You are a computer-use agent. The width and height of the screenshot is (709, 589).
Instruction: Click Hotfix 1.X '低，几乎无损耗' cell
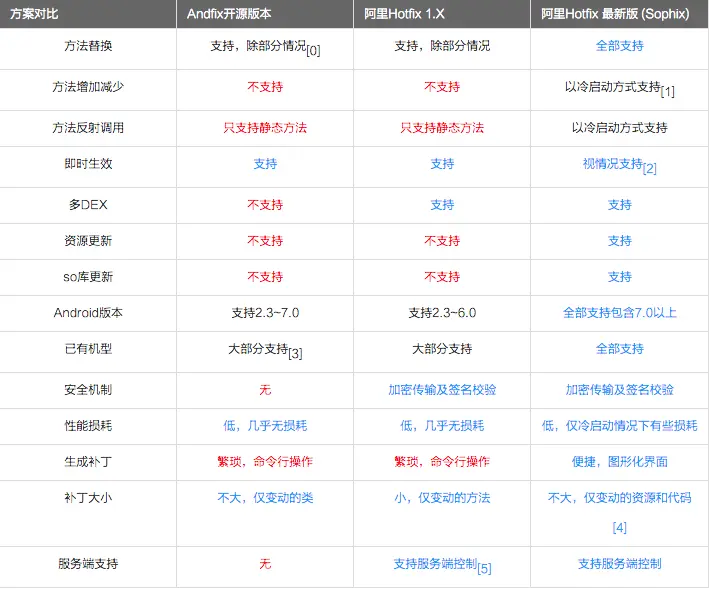pos(442,425)
